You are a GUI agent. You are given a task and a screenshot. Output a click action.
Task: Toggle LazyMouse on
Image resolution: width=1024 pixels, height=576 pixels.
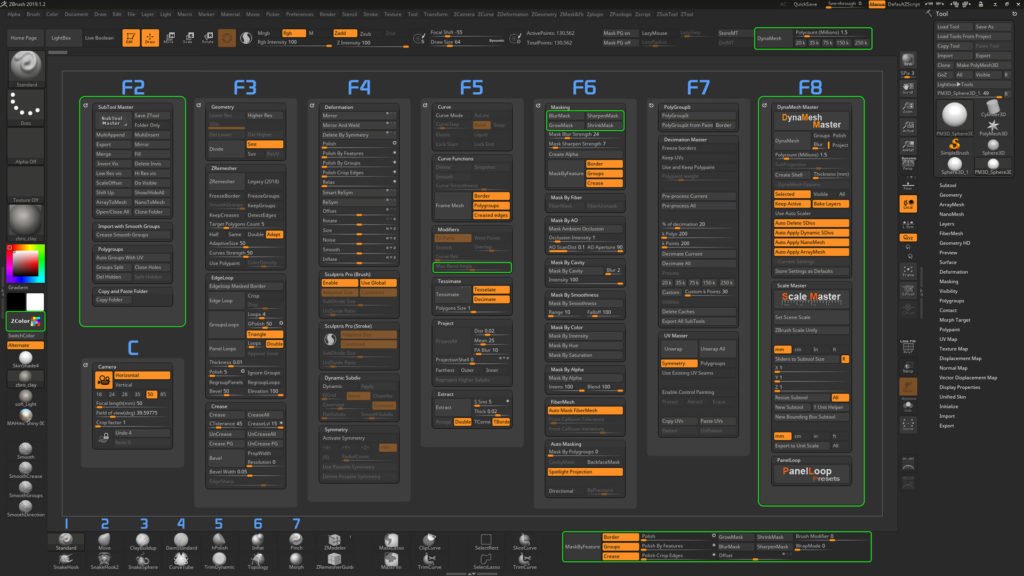[655, 33]
